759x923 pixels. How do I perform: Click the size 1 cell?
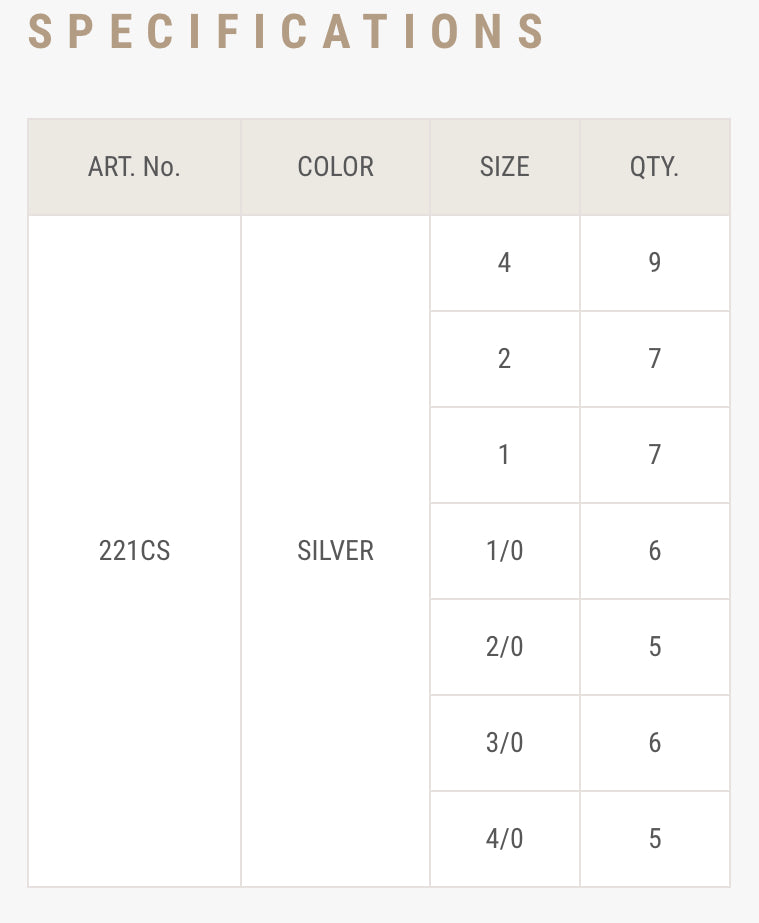[504, 455]
